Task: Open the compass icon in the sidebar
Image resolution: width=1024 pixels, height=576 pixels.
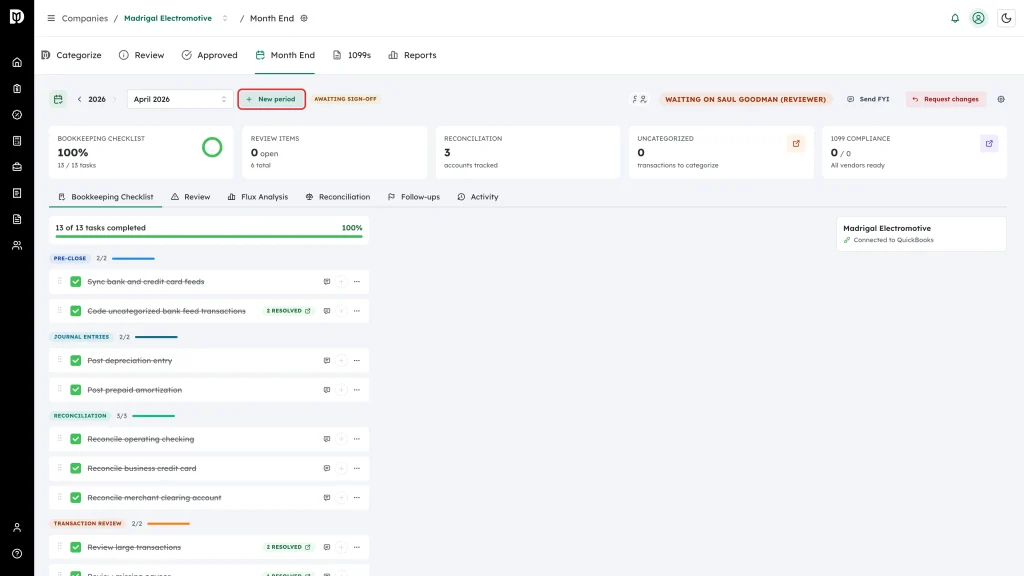Action: click(x=17, y=114)
